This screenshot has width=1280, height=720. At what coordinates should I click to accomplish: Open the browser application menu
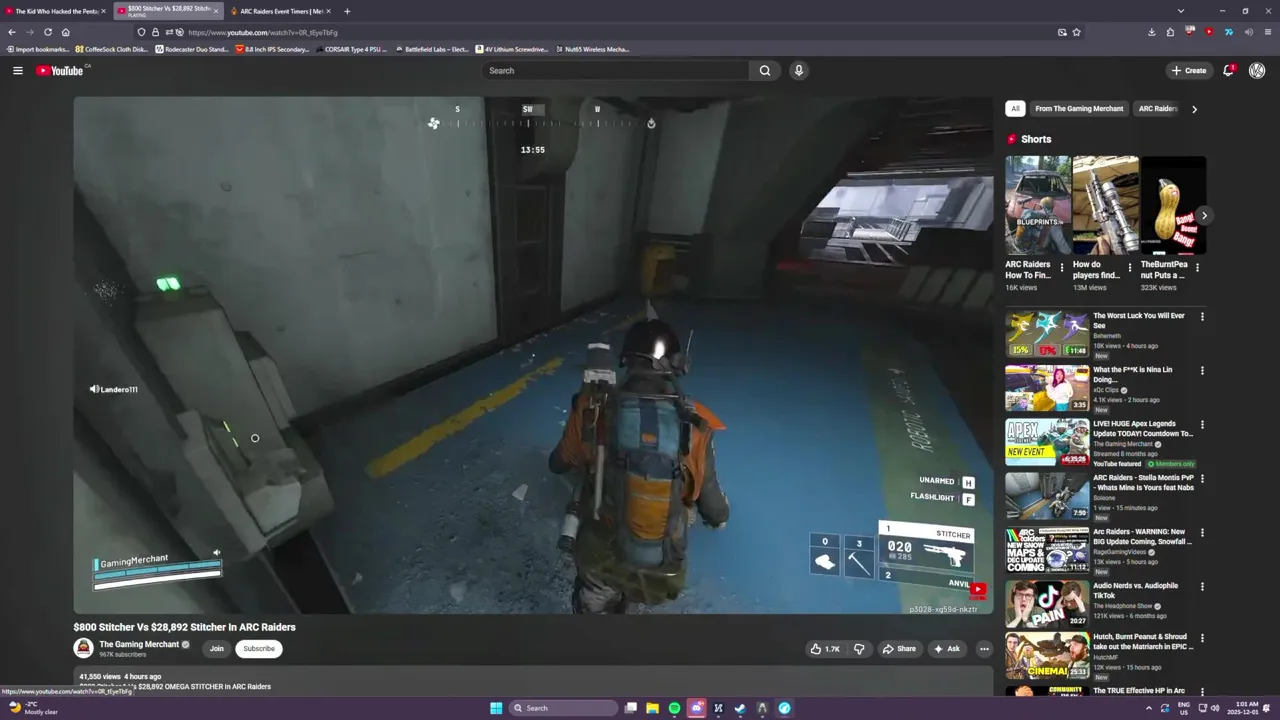point(1267,32)
